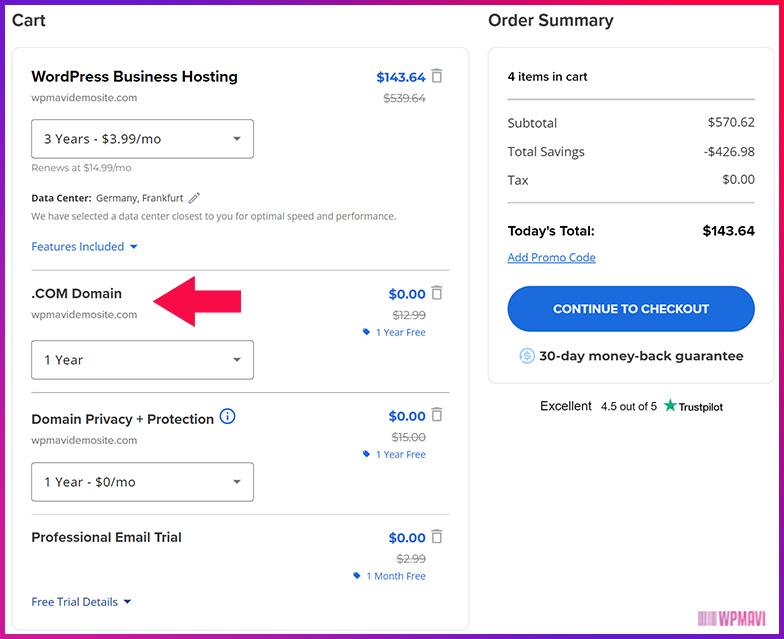Viewport: 784px width, 639px height.
Task: Click Continue to Checkout button
Action: (631, 309)
